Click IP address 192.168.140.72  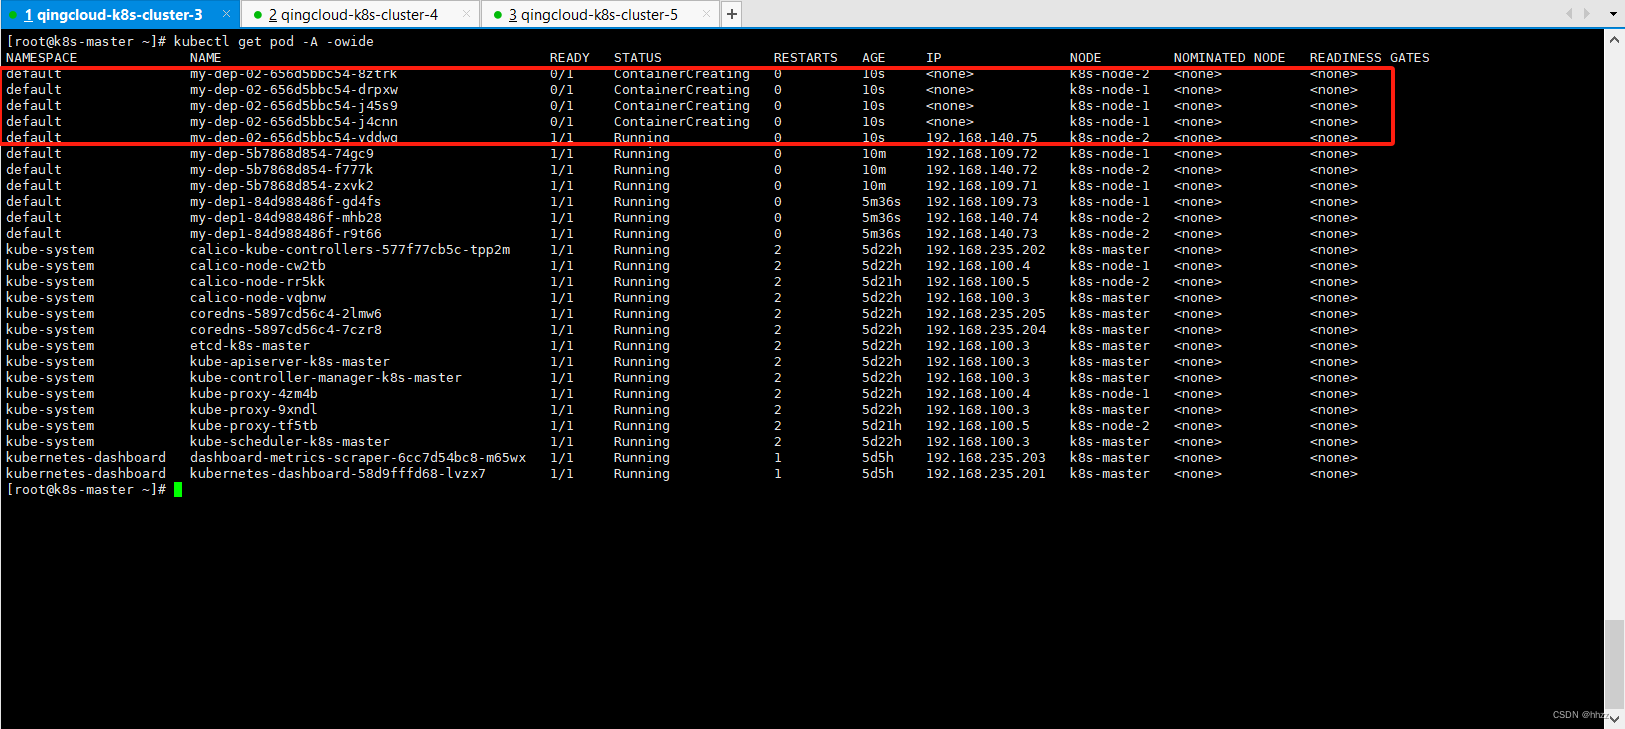click(982, 170)
